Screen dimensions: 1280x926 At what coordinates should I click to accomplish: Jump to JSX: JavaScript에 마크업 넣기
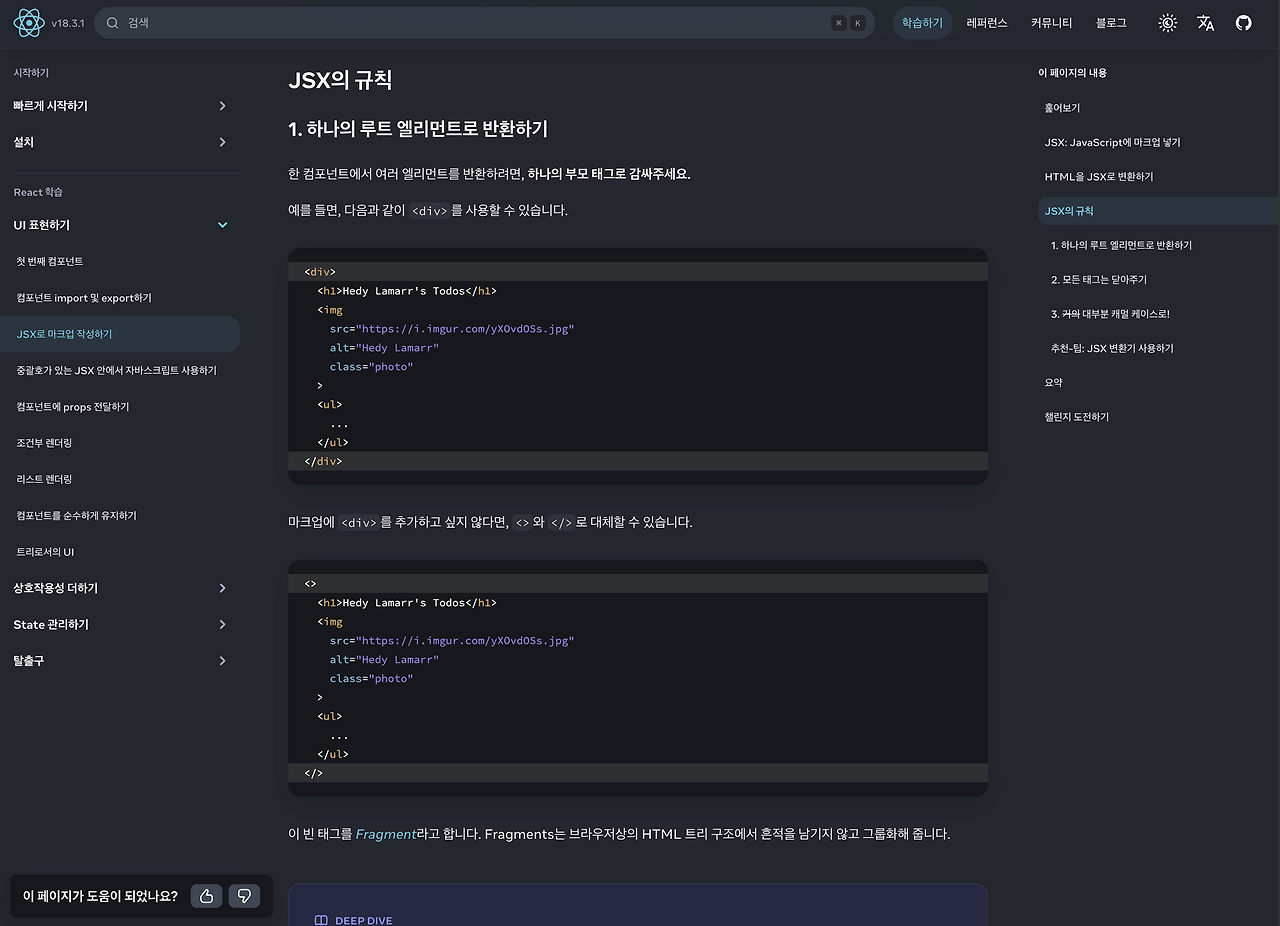pos(1112,142)
